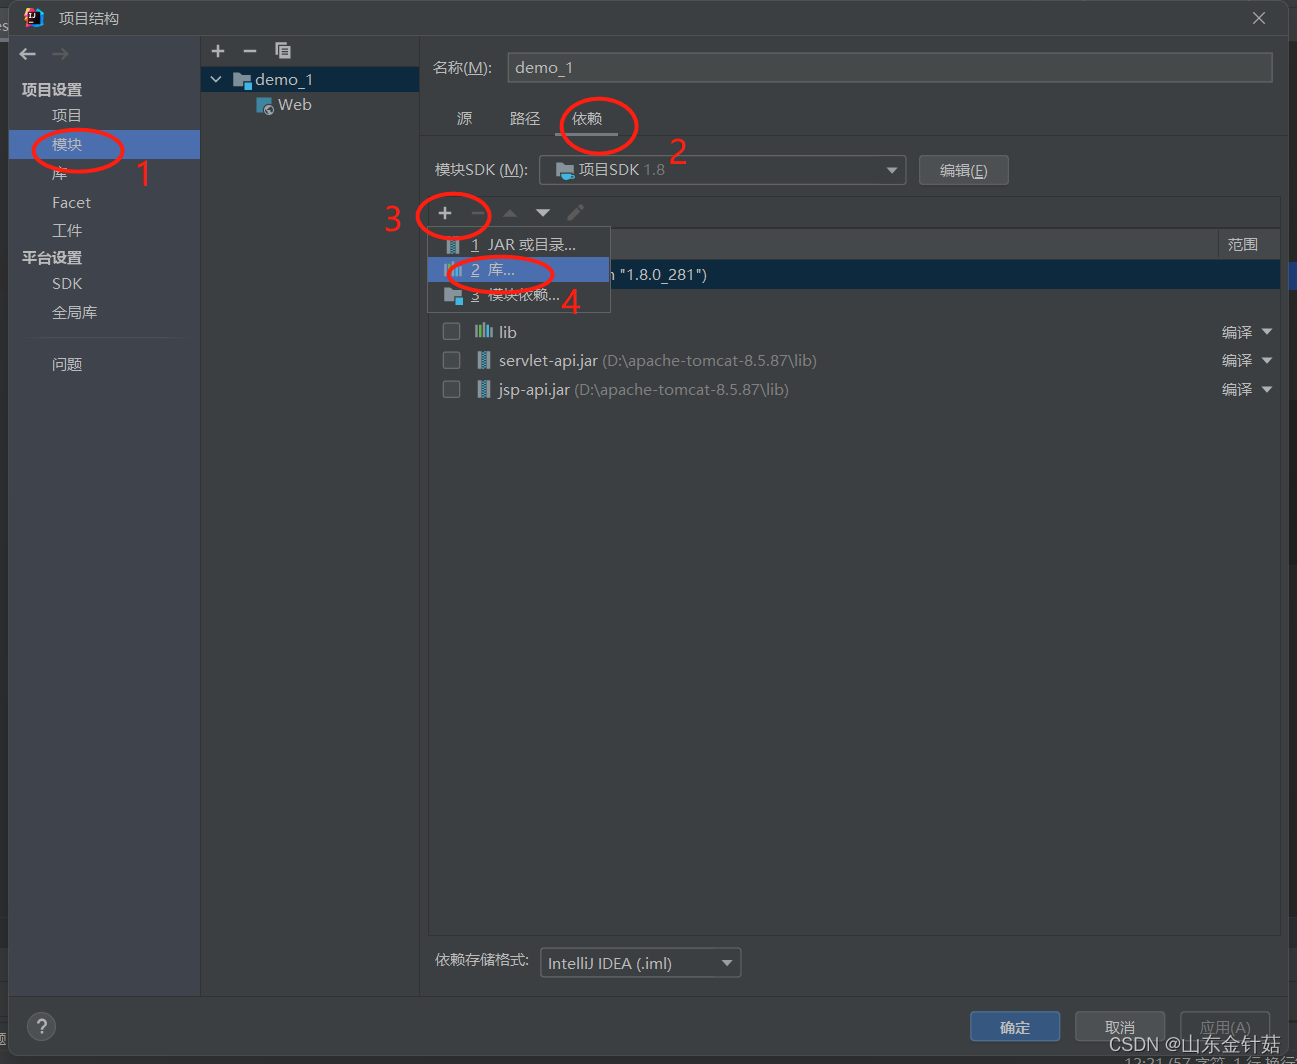Click the 取消 button
The height and width of the screenshot is (1064, 1297).
pyautogui.click(x=1120, y=1027)
